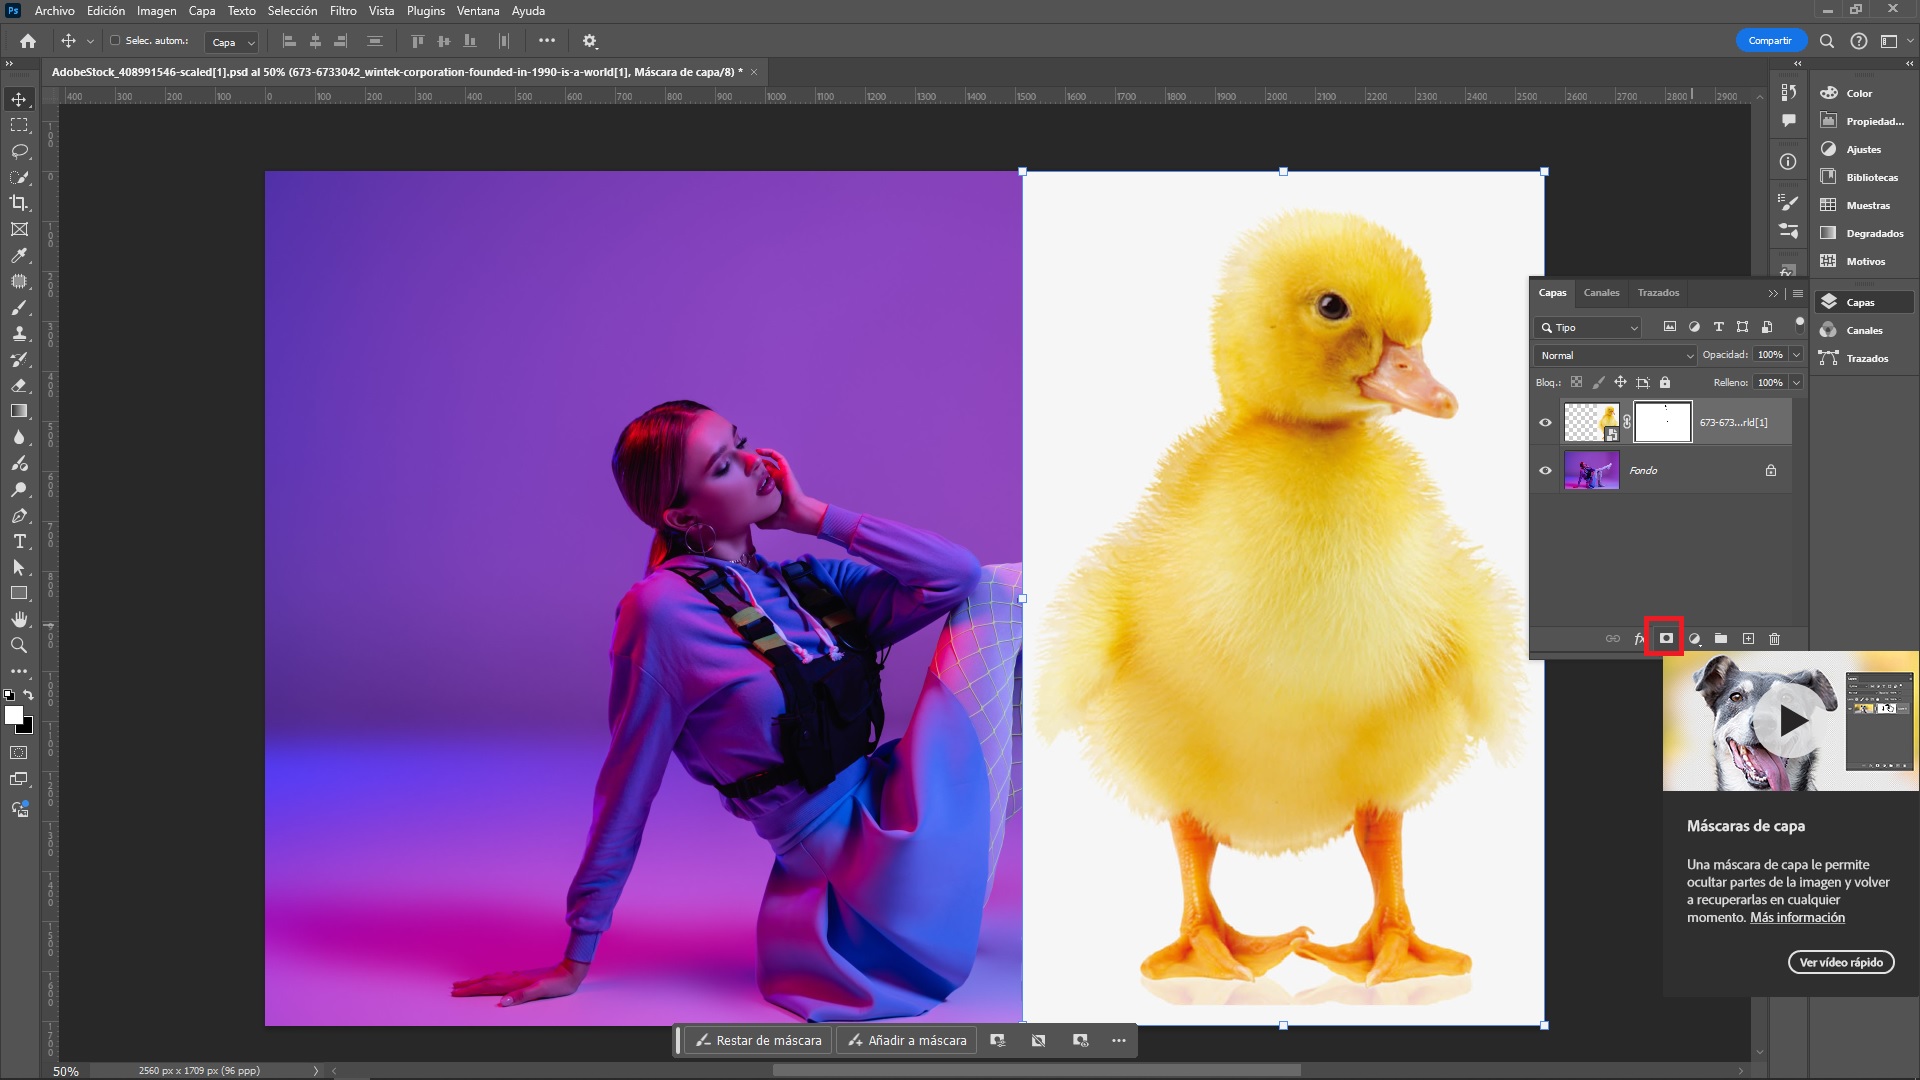
Task: Click the fx layer style icon
Action: click(1639, 638)
